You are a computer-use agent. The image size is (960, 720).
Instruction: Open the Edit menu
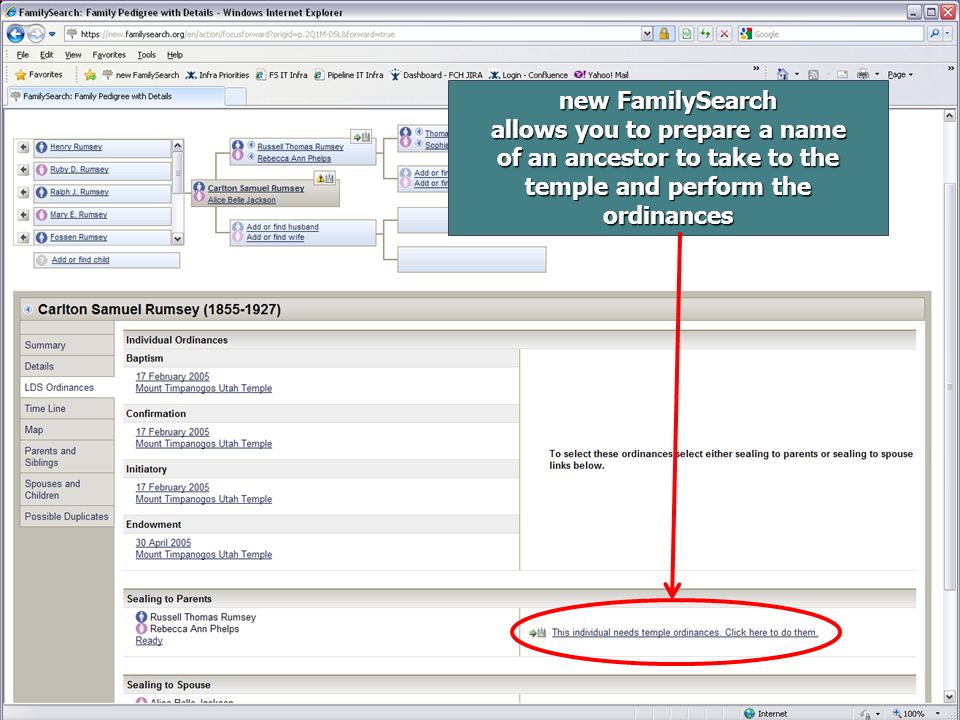(x=47, y=54)
